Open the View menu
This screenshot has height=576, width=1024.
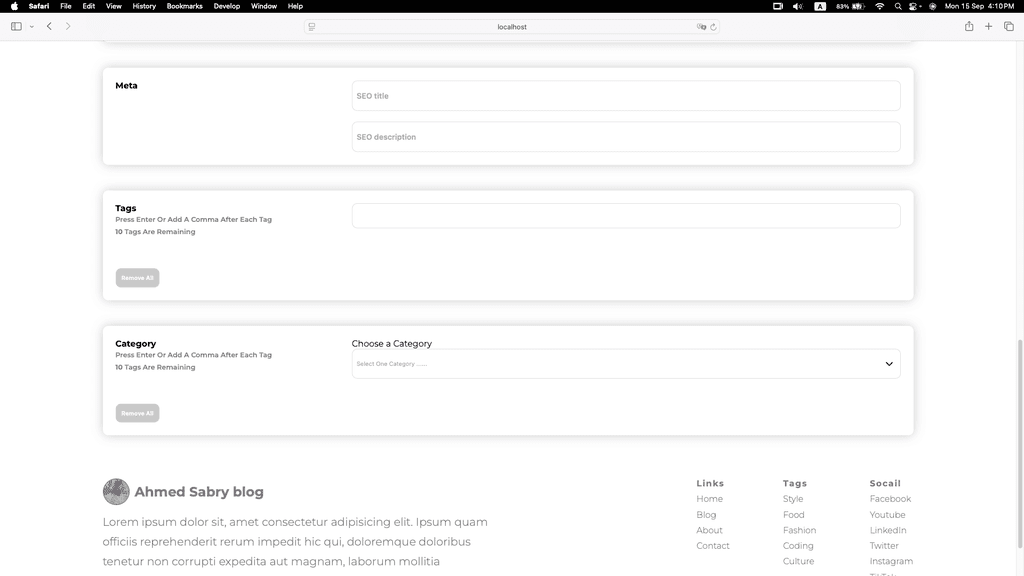[x=114, y=6]
